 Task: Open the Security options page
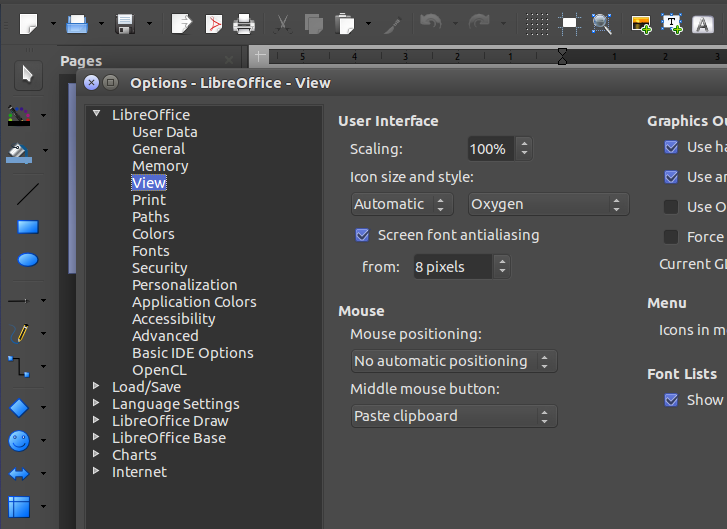pos(159,268)
